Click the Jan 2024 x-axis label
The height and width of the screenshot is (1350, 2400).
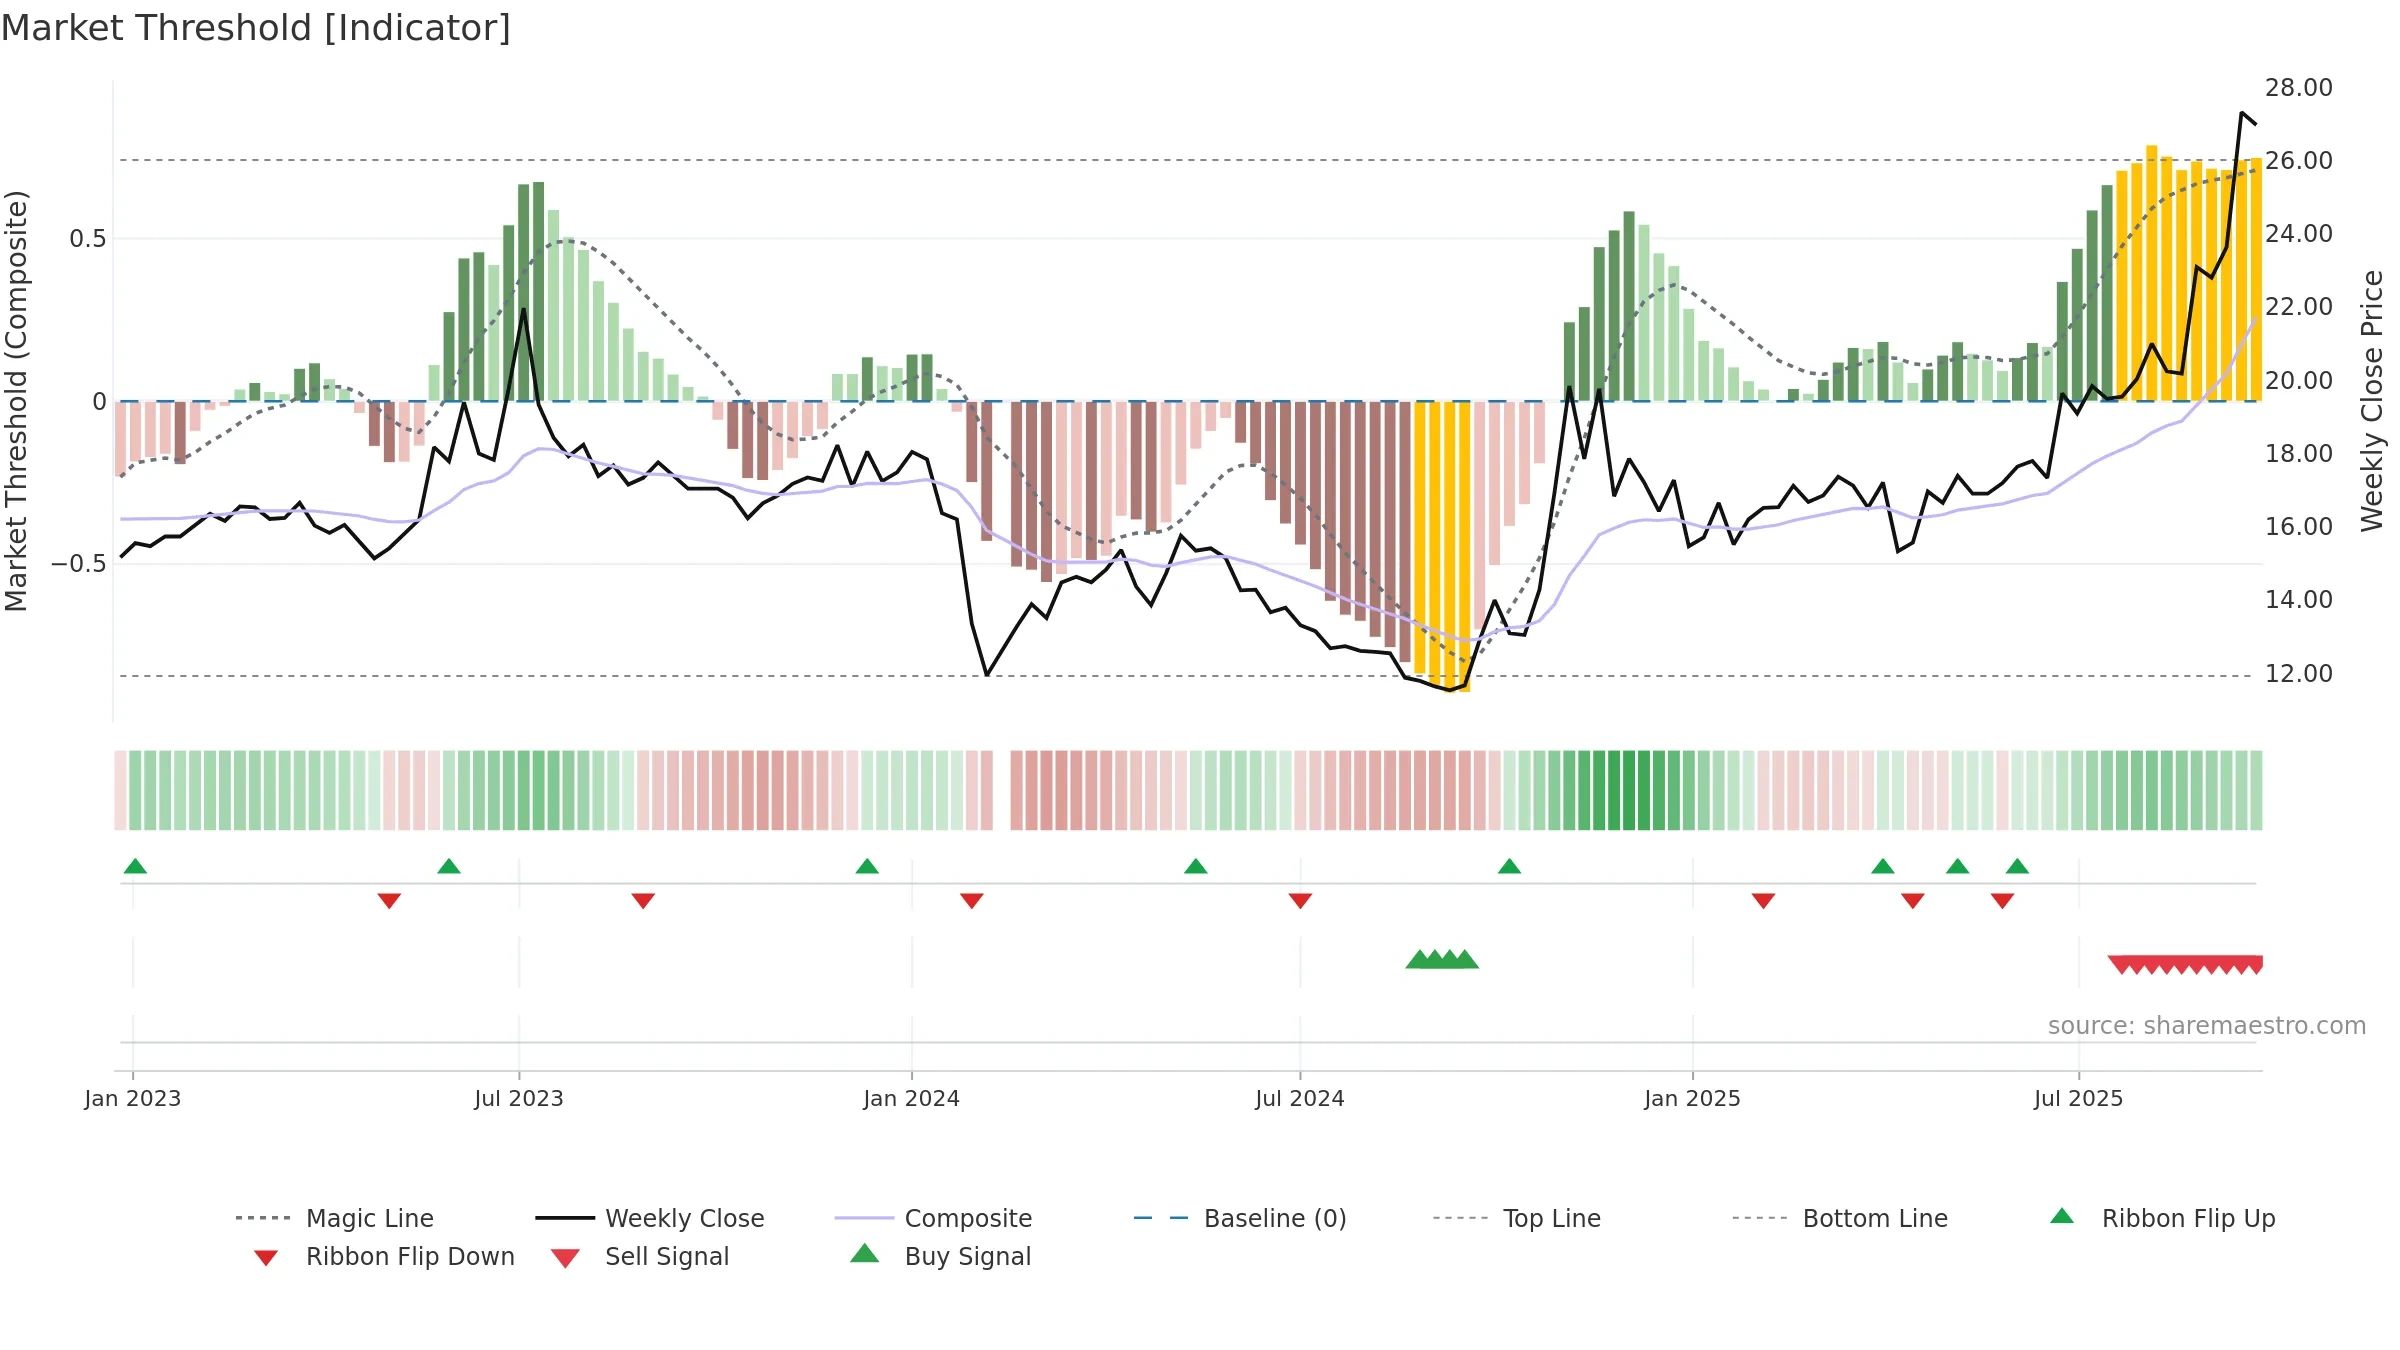pyautogui.click(x=911, y=1098)
